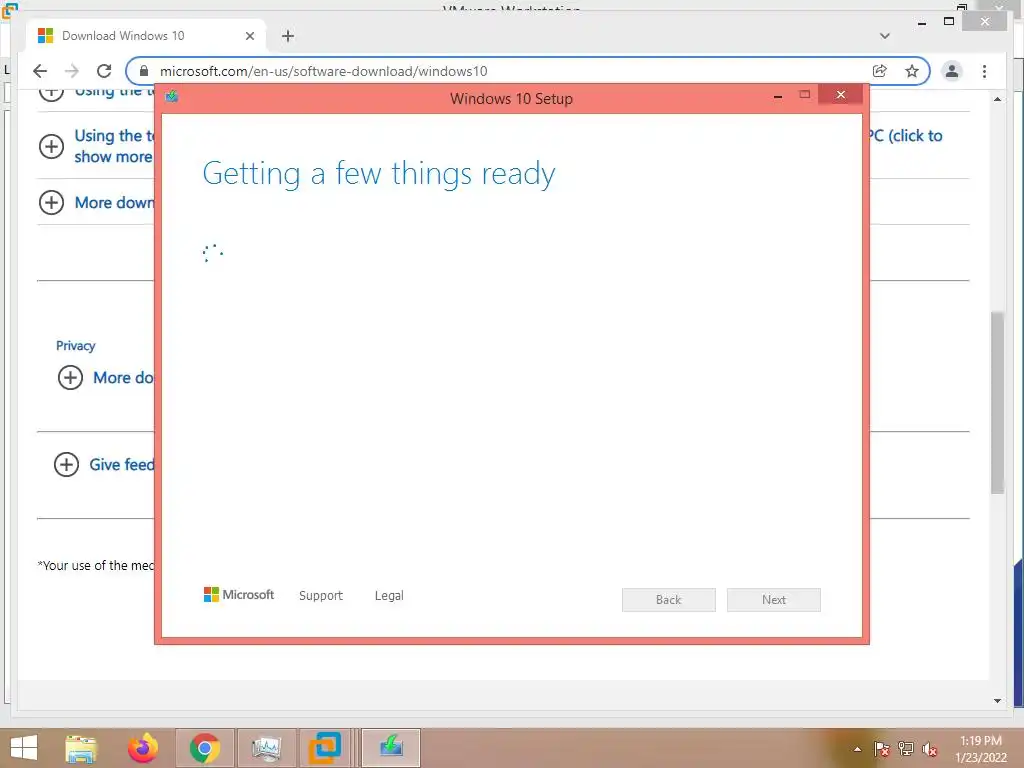Open the network tray icon
Screen dimensions: 1024x768
point(906,749)
